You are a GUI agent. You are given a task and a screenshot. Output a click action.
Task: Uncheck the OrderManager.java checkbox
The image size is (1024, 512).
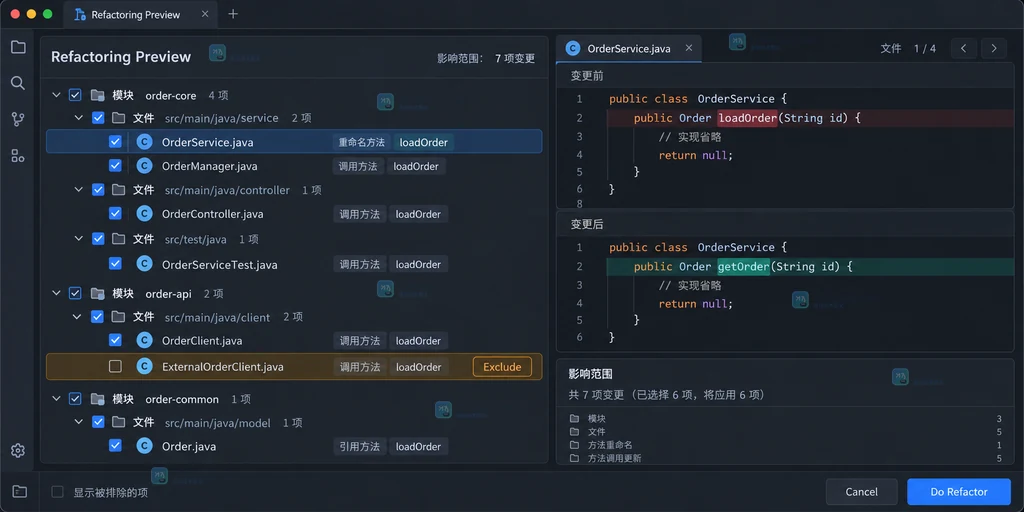coord(115,166)
